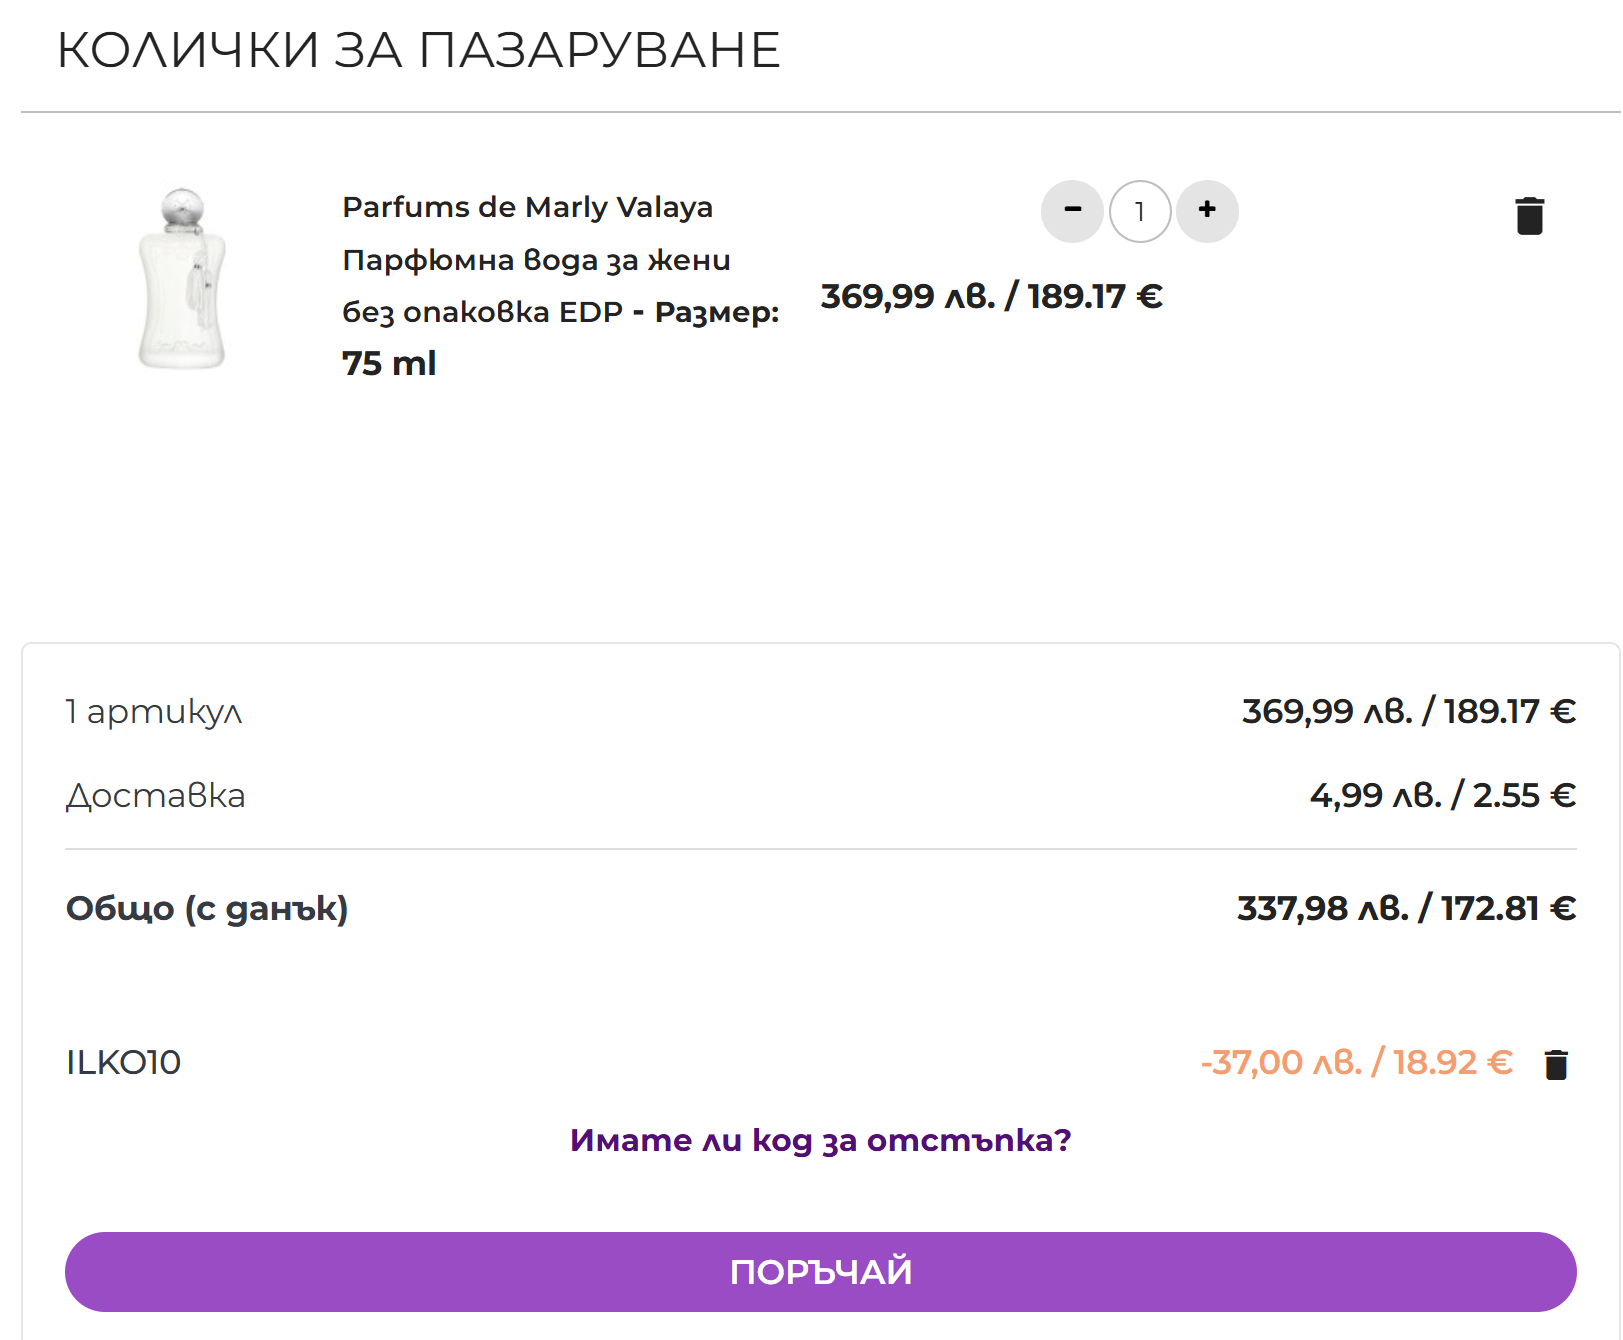Image resolution: width=1623 pixels, height=1340 pixels.
Task: Click the orange -37,00 лв. discount amount
Action: 1356,1062
